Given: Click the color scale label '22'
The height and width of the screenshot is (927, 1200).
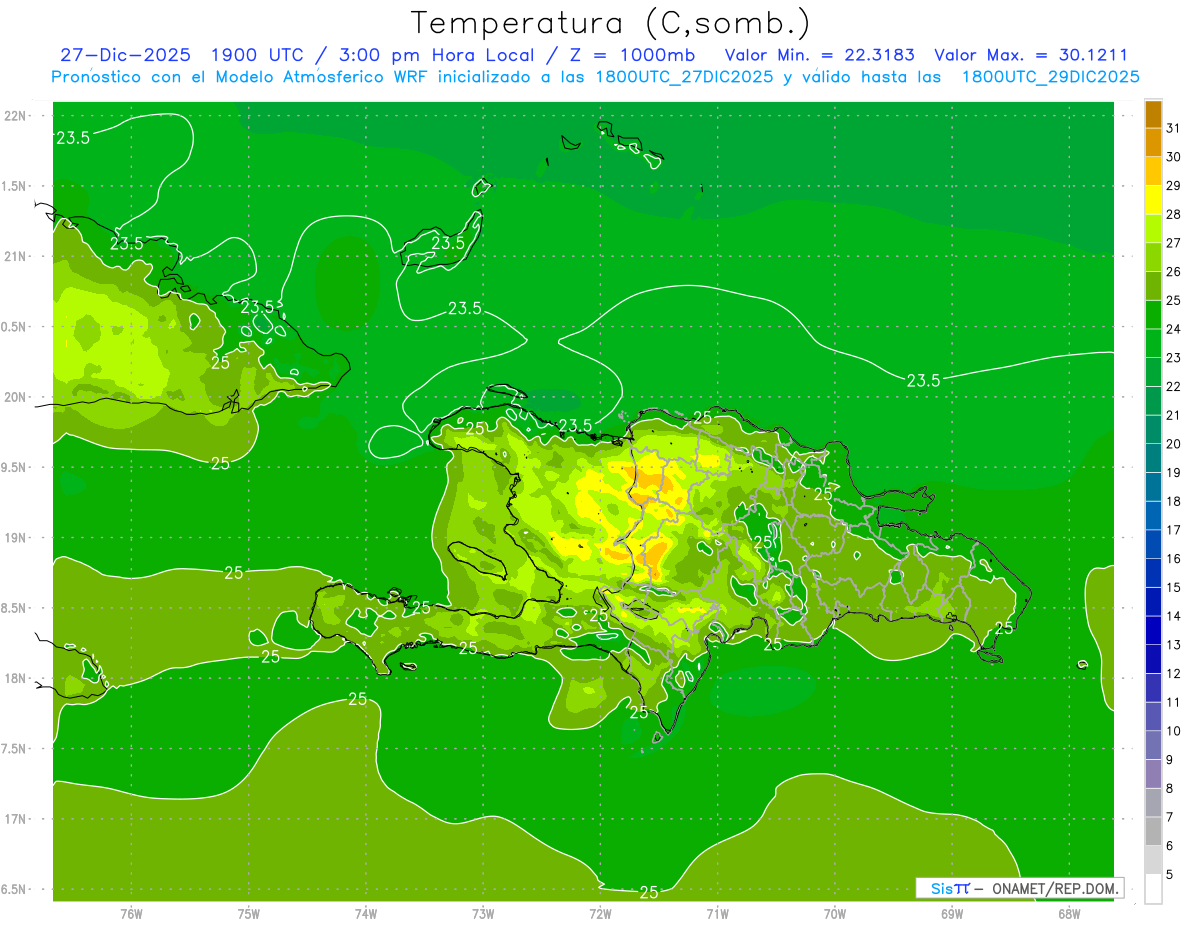Looking at the screenshot, I should pyautogui.click(x=1173, y=386).
